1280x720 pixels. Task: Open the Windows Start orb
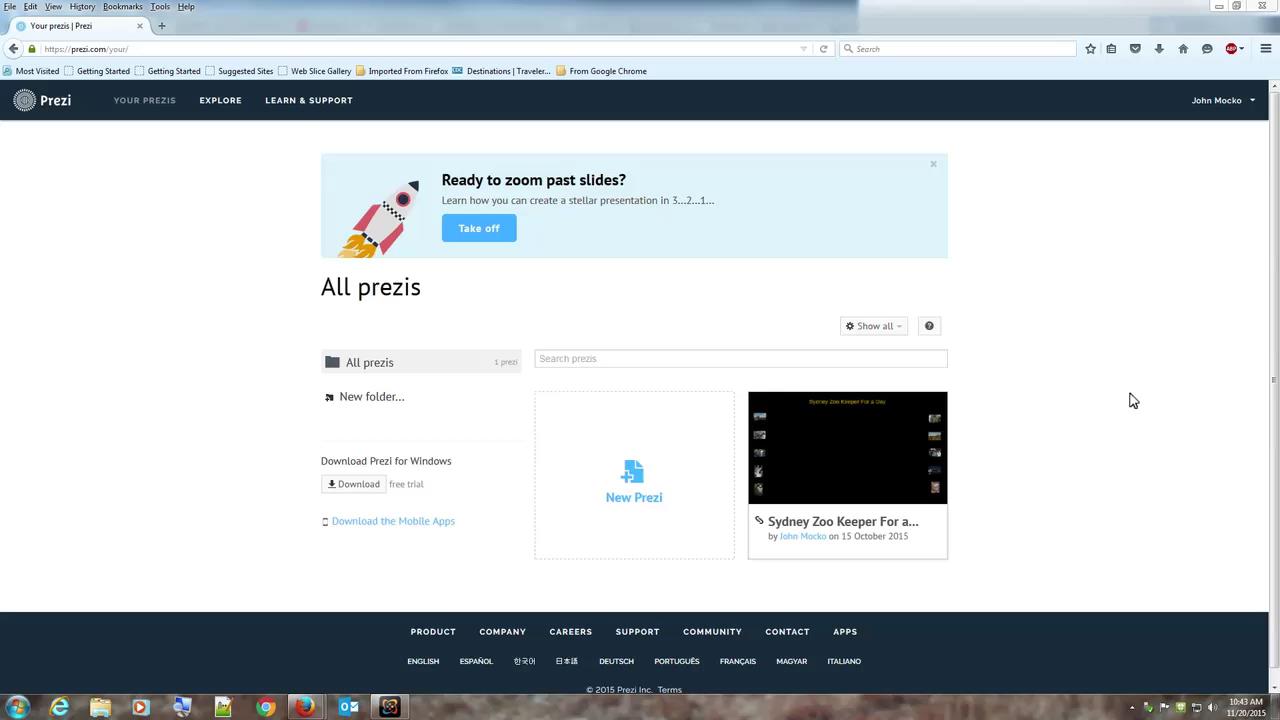coord(17,707)
